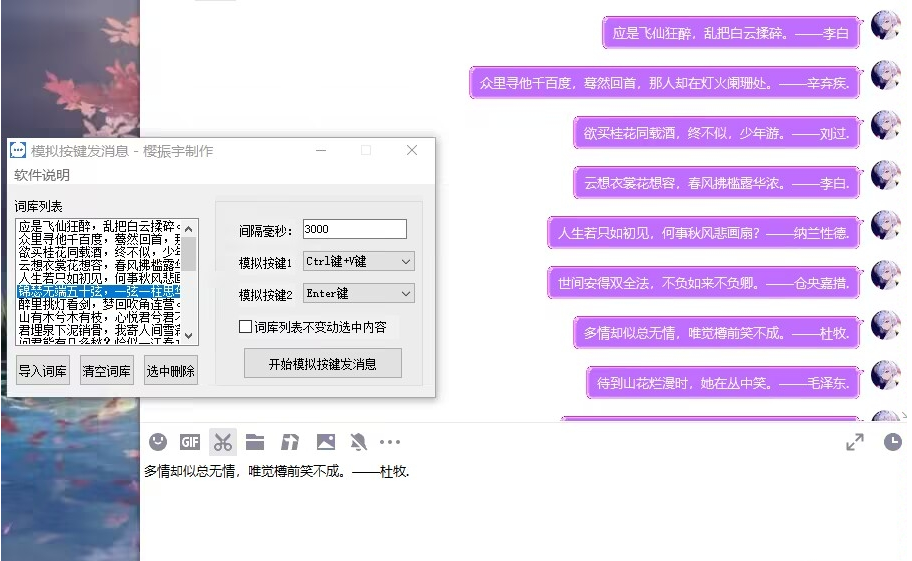Image resolution: width=912 pixels, height=561 pixels.
Task: Click the muted bell icon
Action: click(358, 442)
